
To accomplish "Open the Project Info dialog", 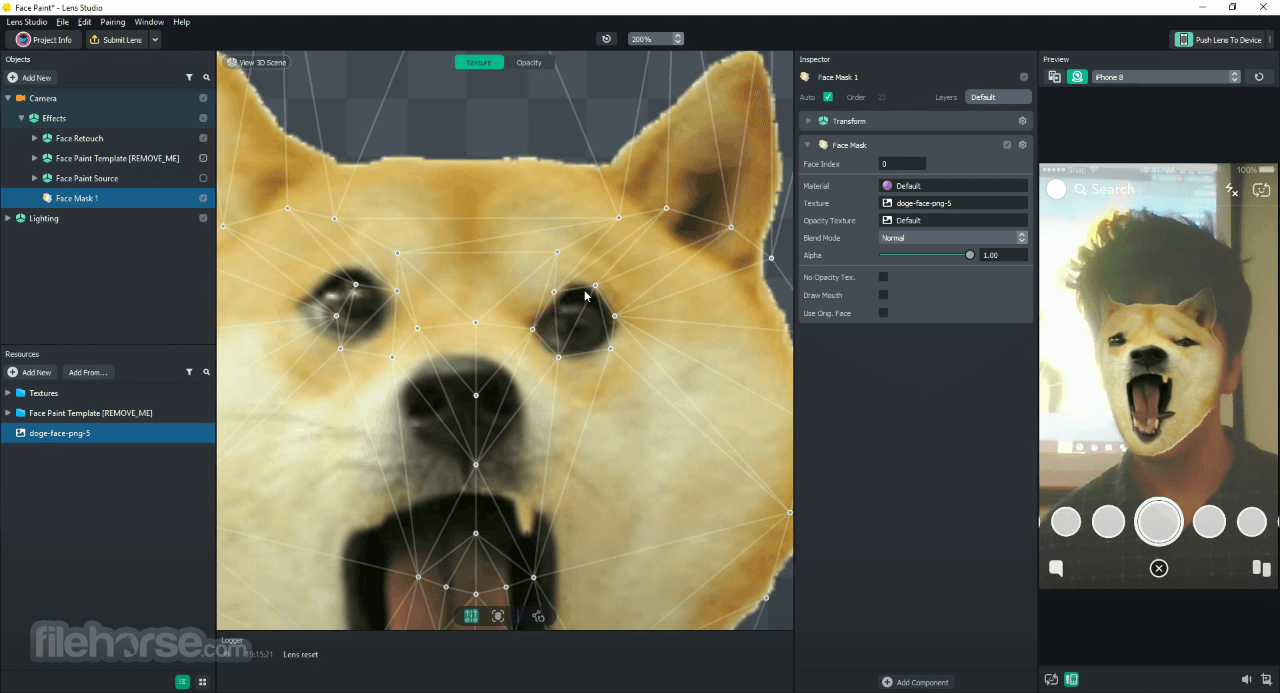I will coord(44,40).
